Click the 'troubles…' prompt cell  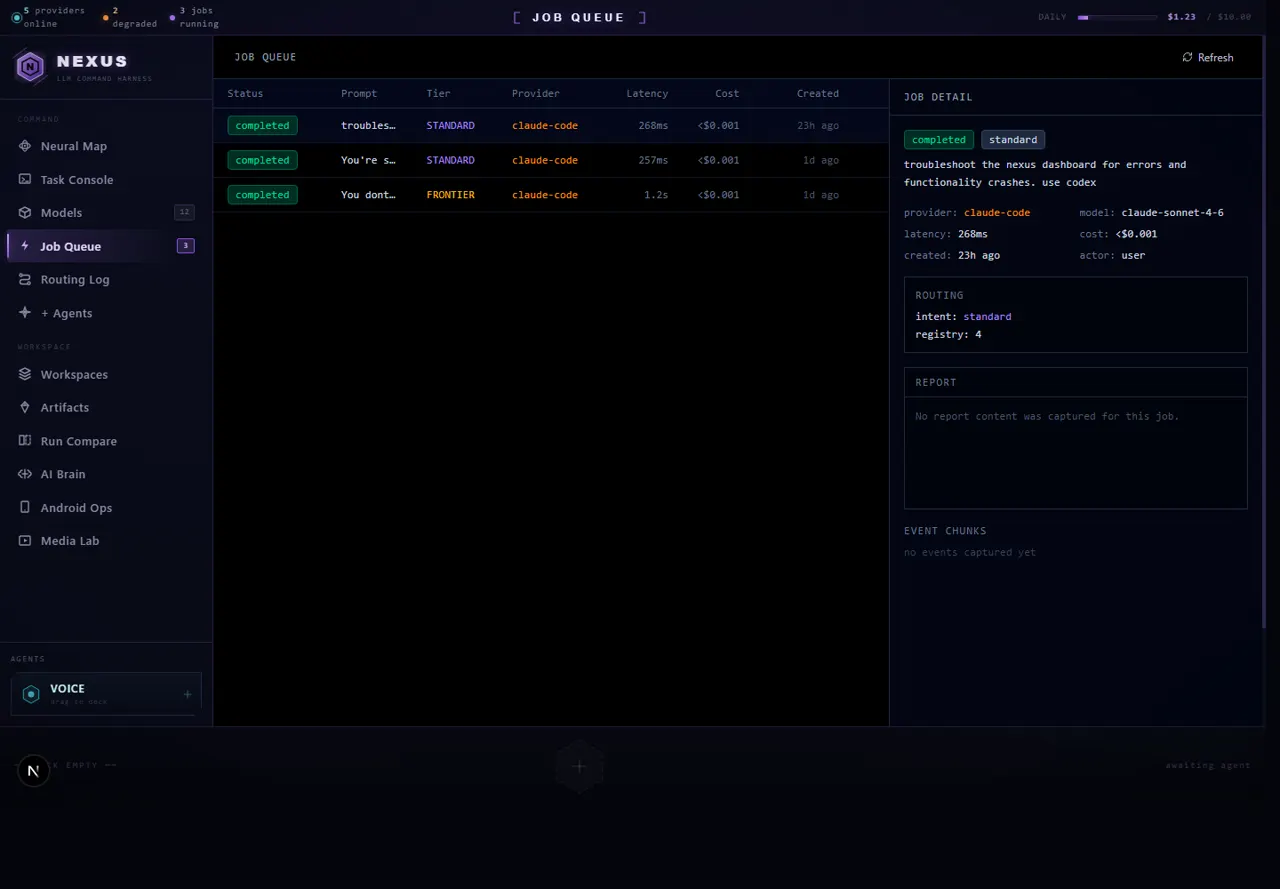coord(368,126)
